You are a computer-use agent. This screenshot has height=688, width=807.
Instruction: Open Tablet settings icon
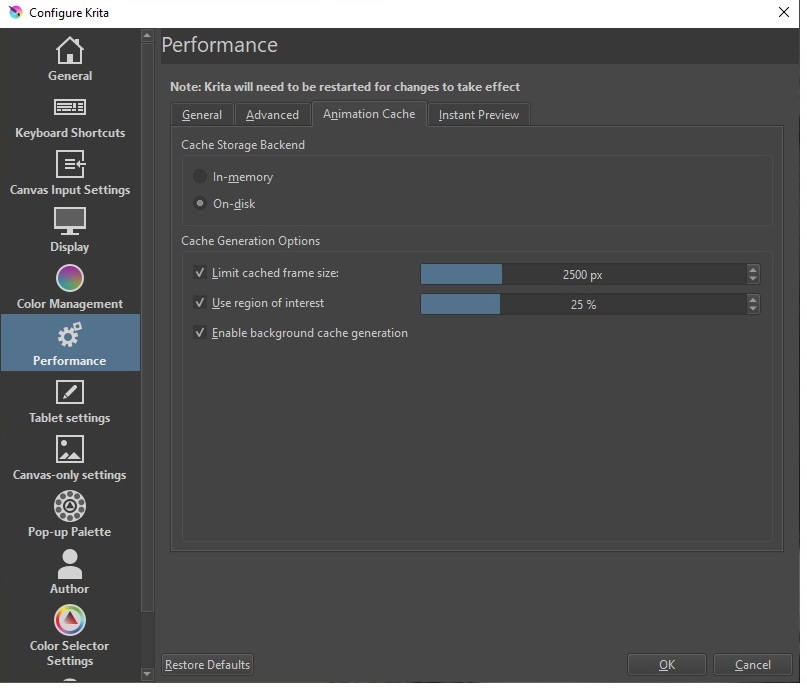click(x=69, y=392)
